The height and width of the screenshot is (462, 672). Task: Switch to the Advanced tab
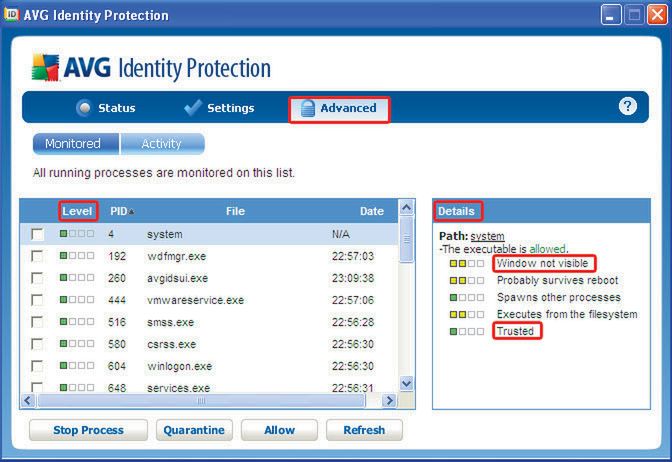click(339, 108)
